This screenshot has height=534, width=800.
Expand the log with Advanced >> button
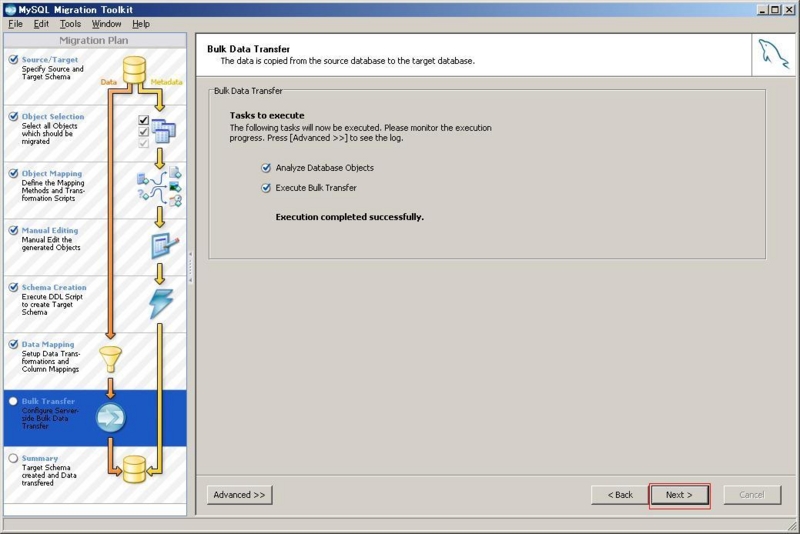(239, 495)
